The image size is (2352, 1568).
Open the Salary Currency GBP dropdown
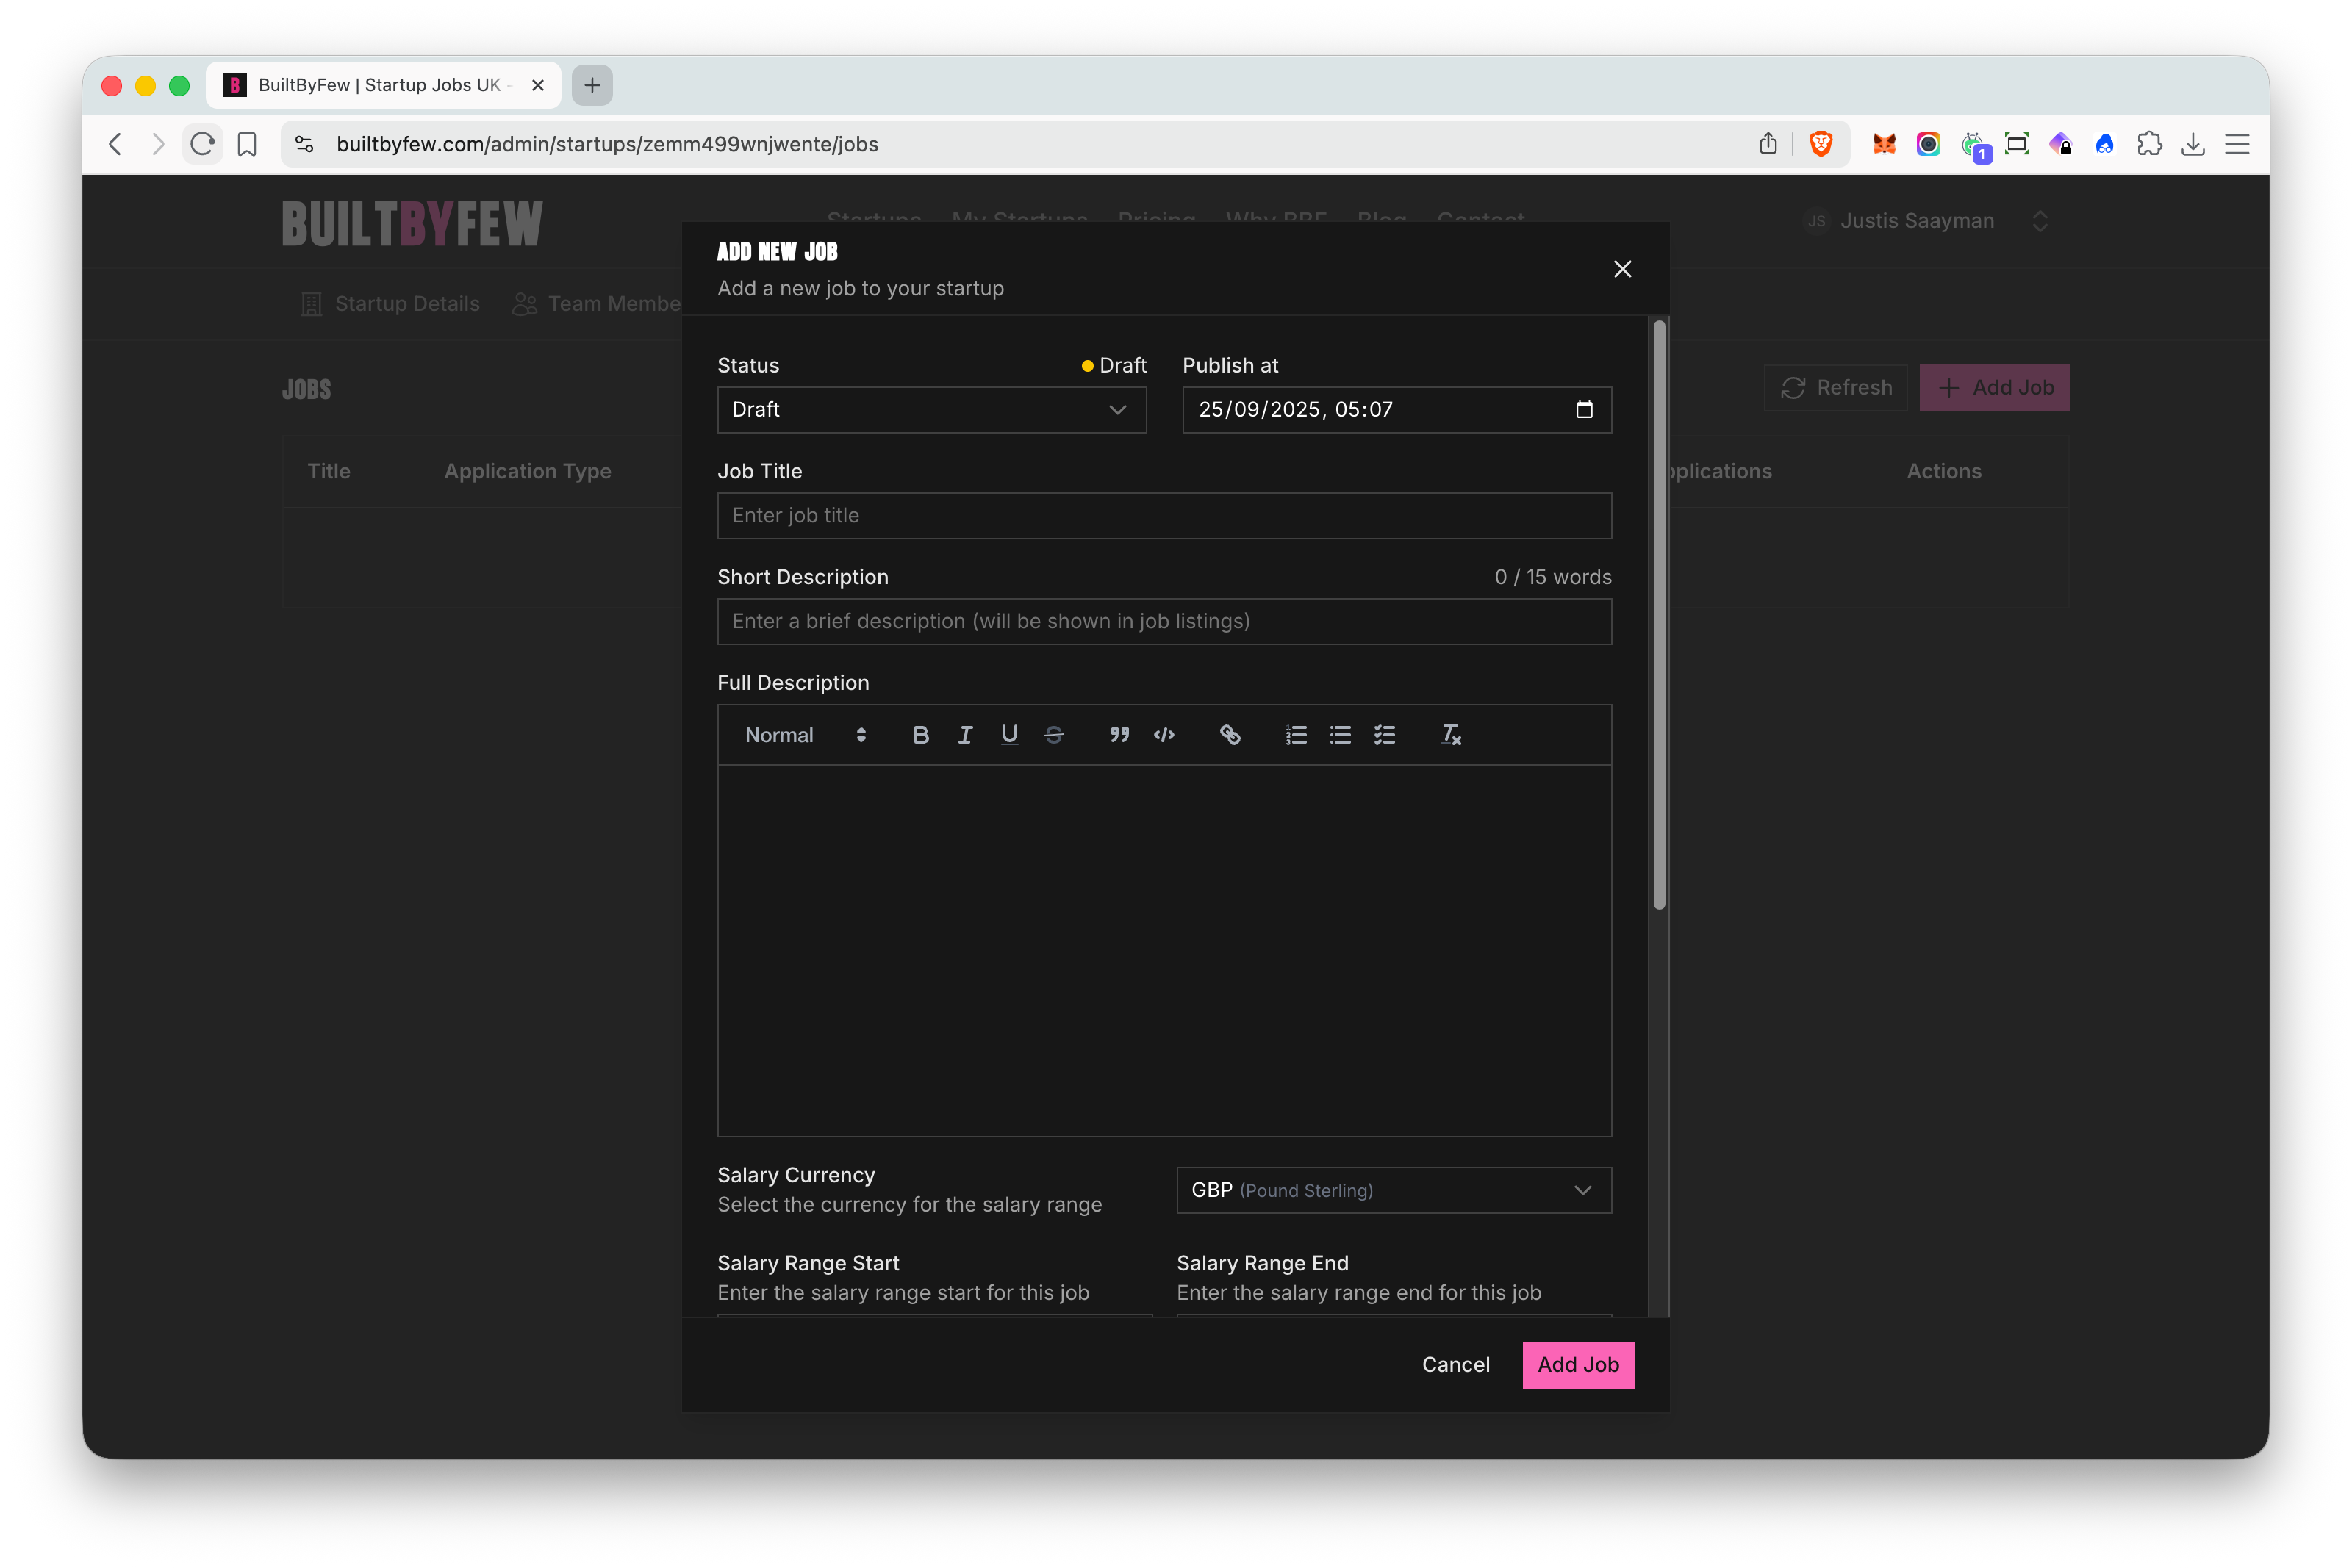(1393, 1190)
